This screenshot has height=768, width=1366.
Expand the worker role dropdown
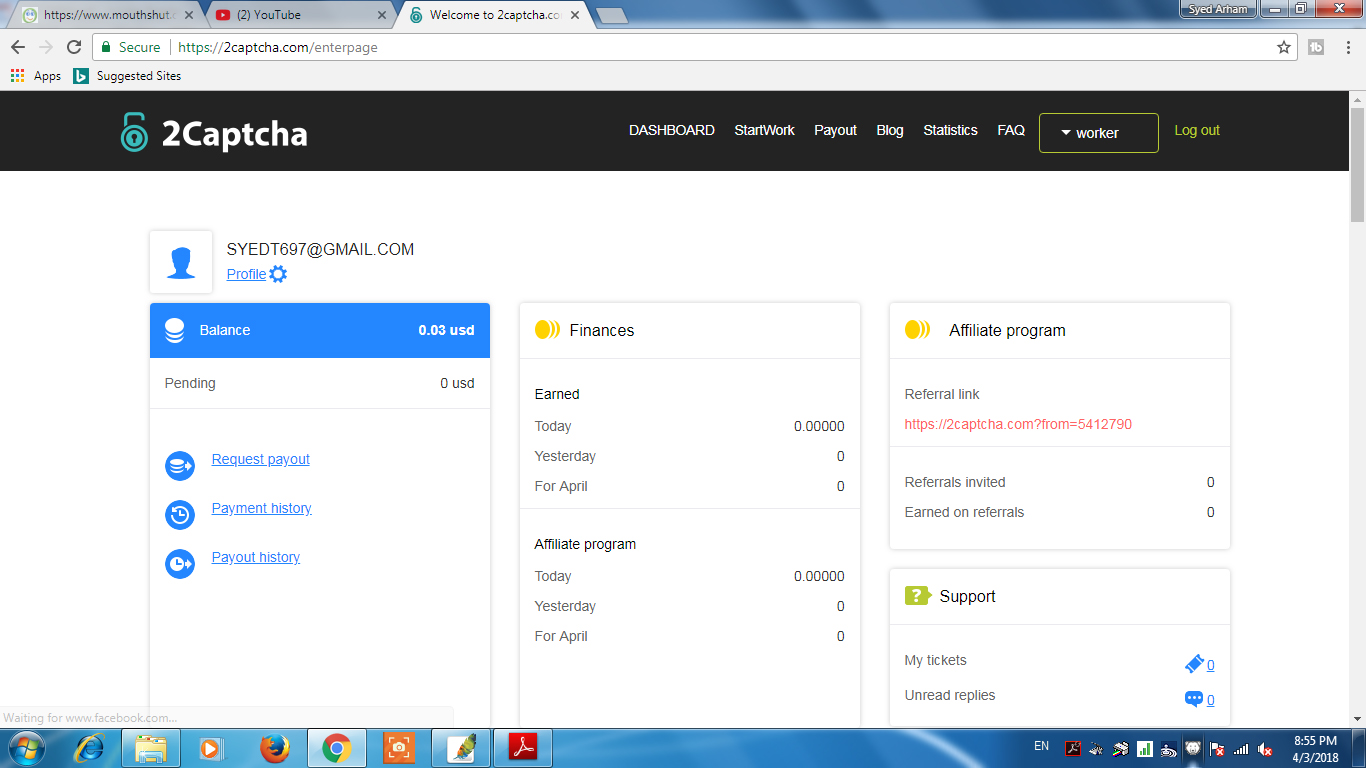[1099, 133]
